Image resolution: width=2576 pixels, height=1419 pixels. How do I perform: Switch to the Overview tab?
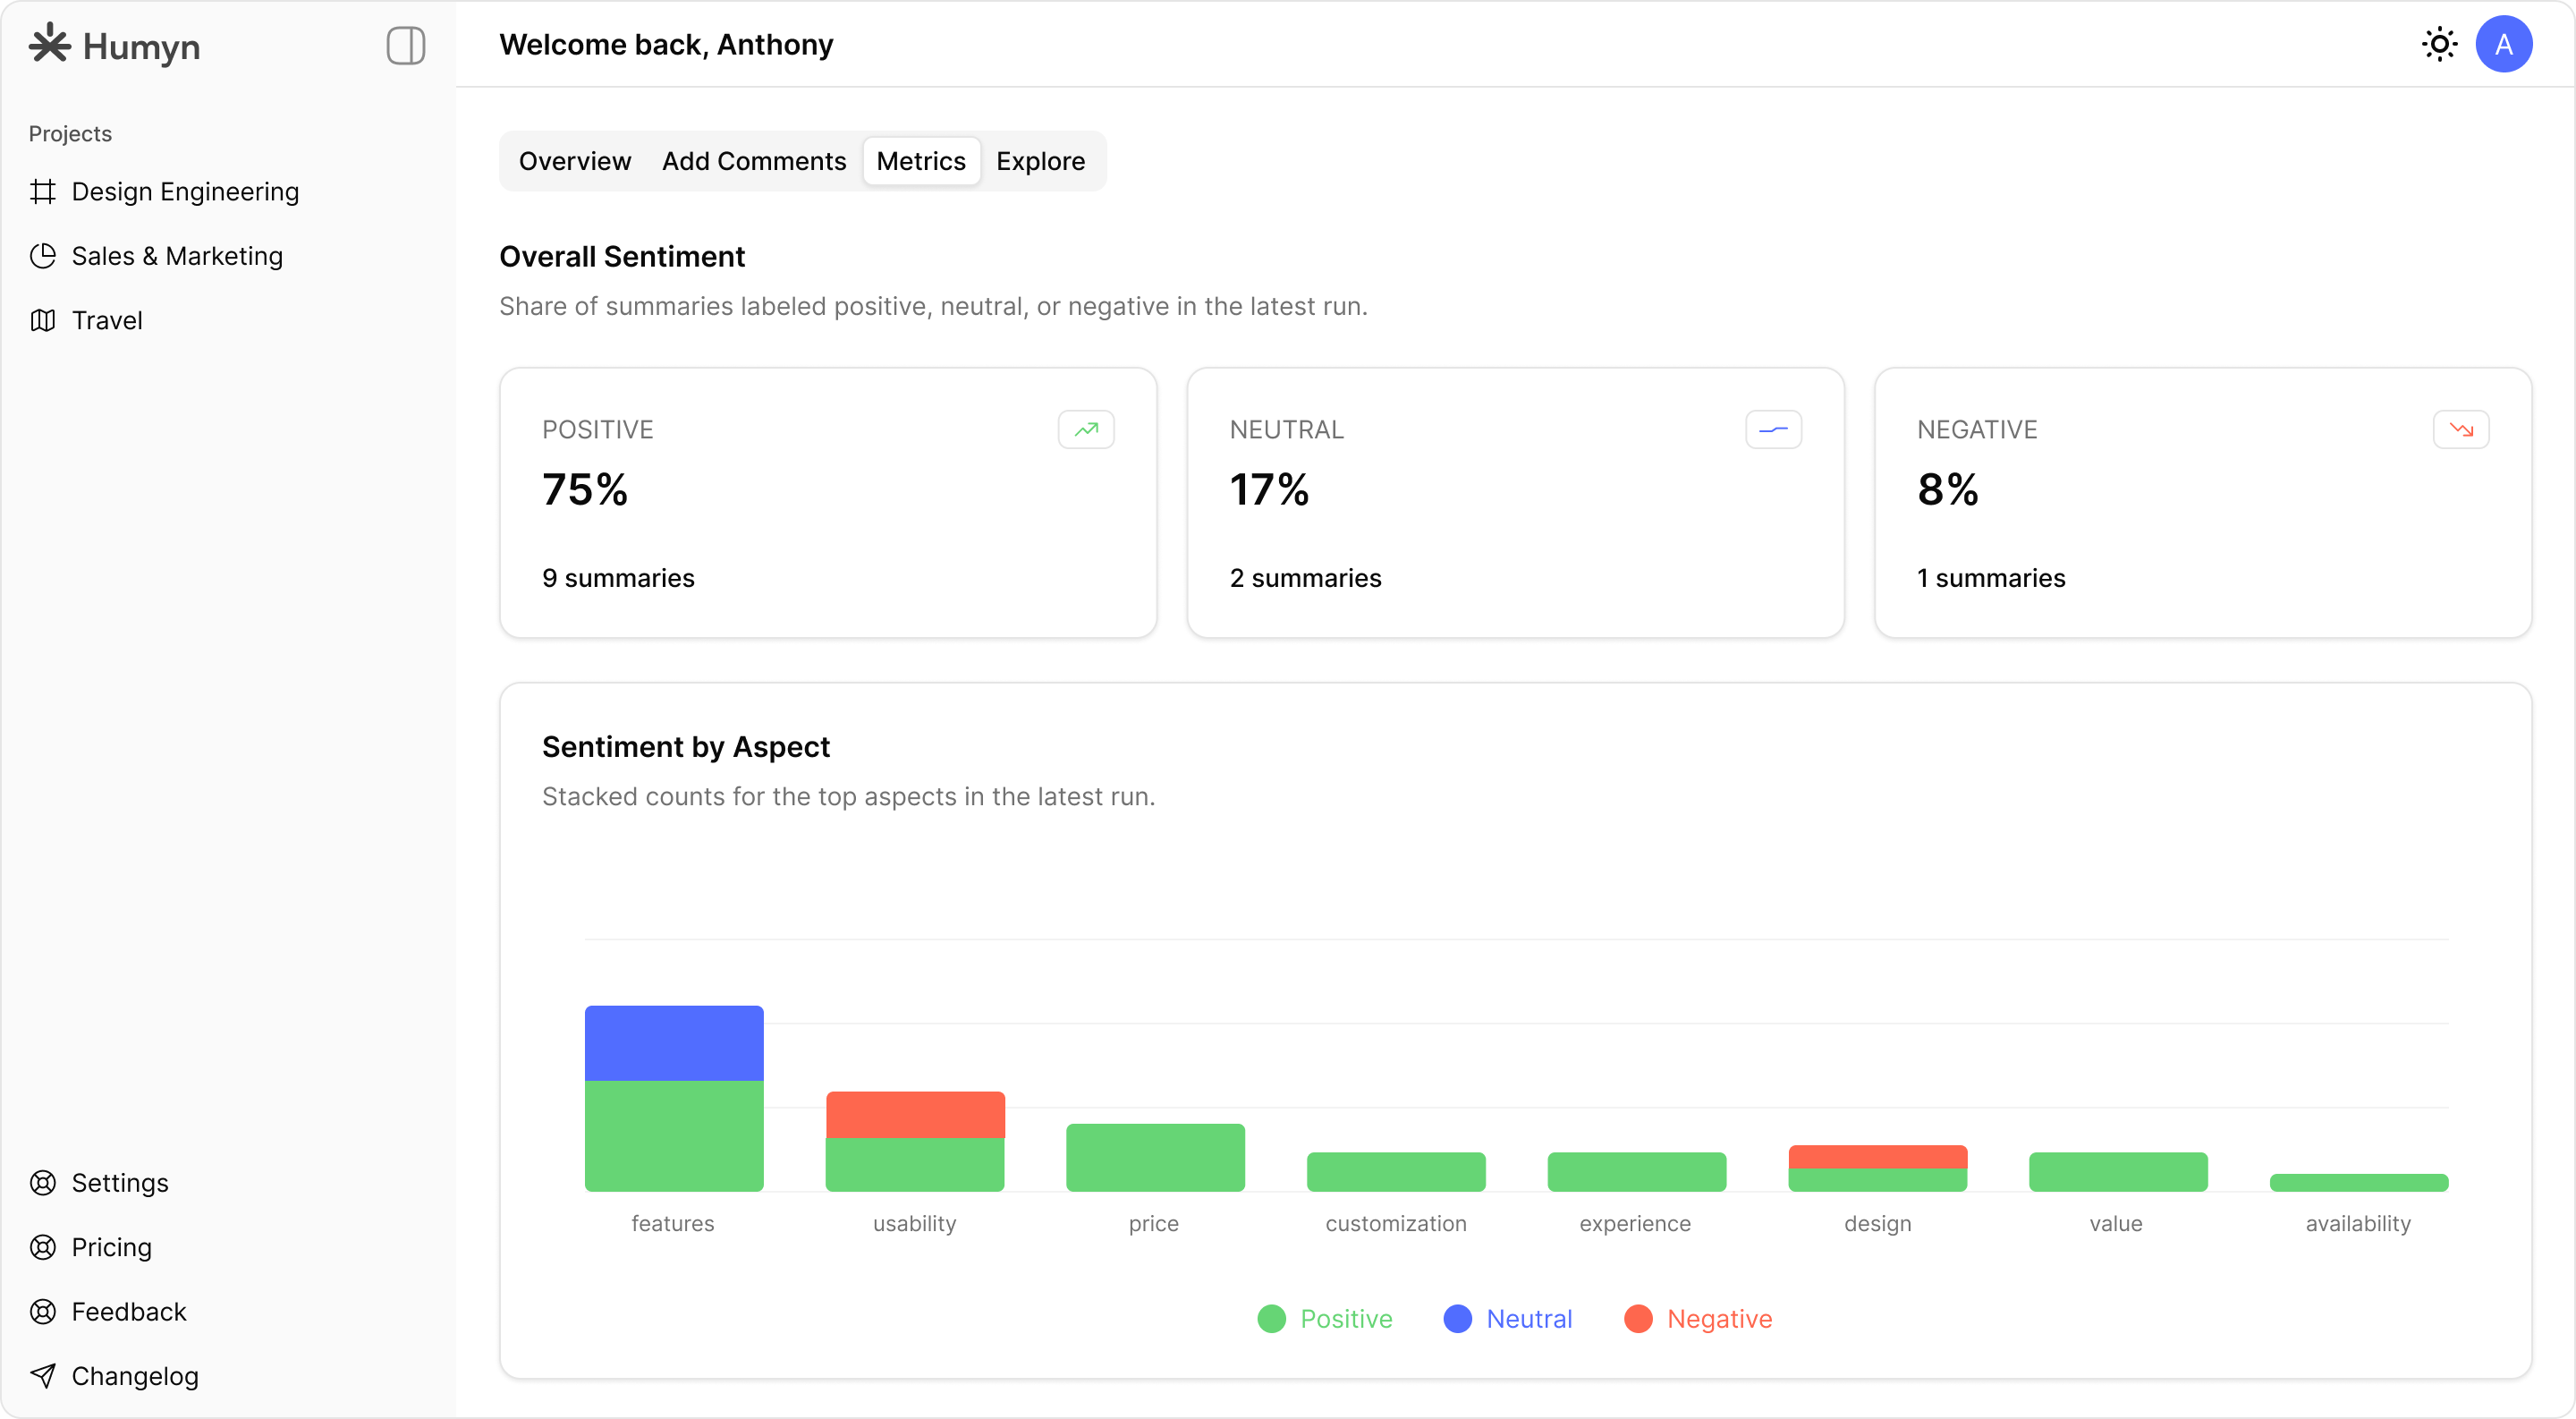click(x=574, y=161)
